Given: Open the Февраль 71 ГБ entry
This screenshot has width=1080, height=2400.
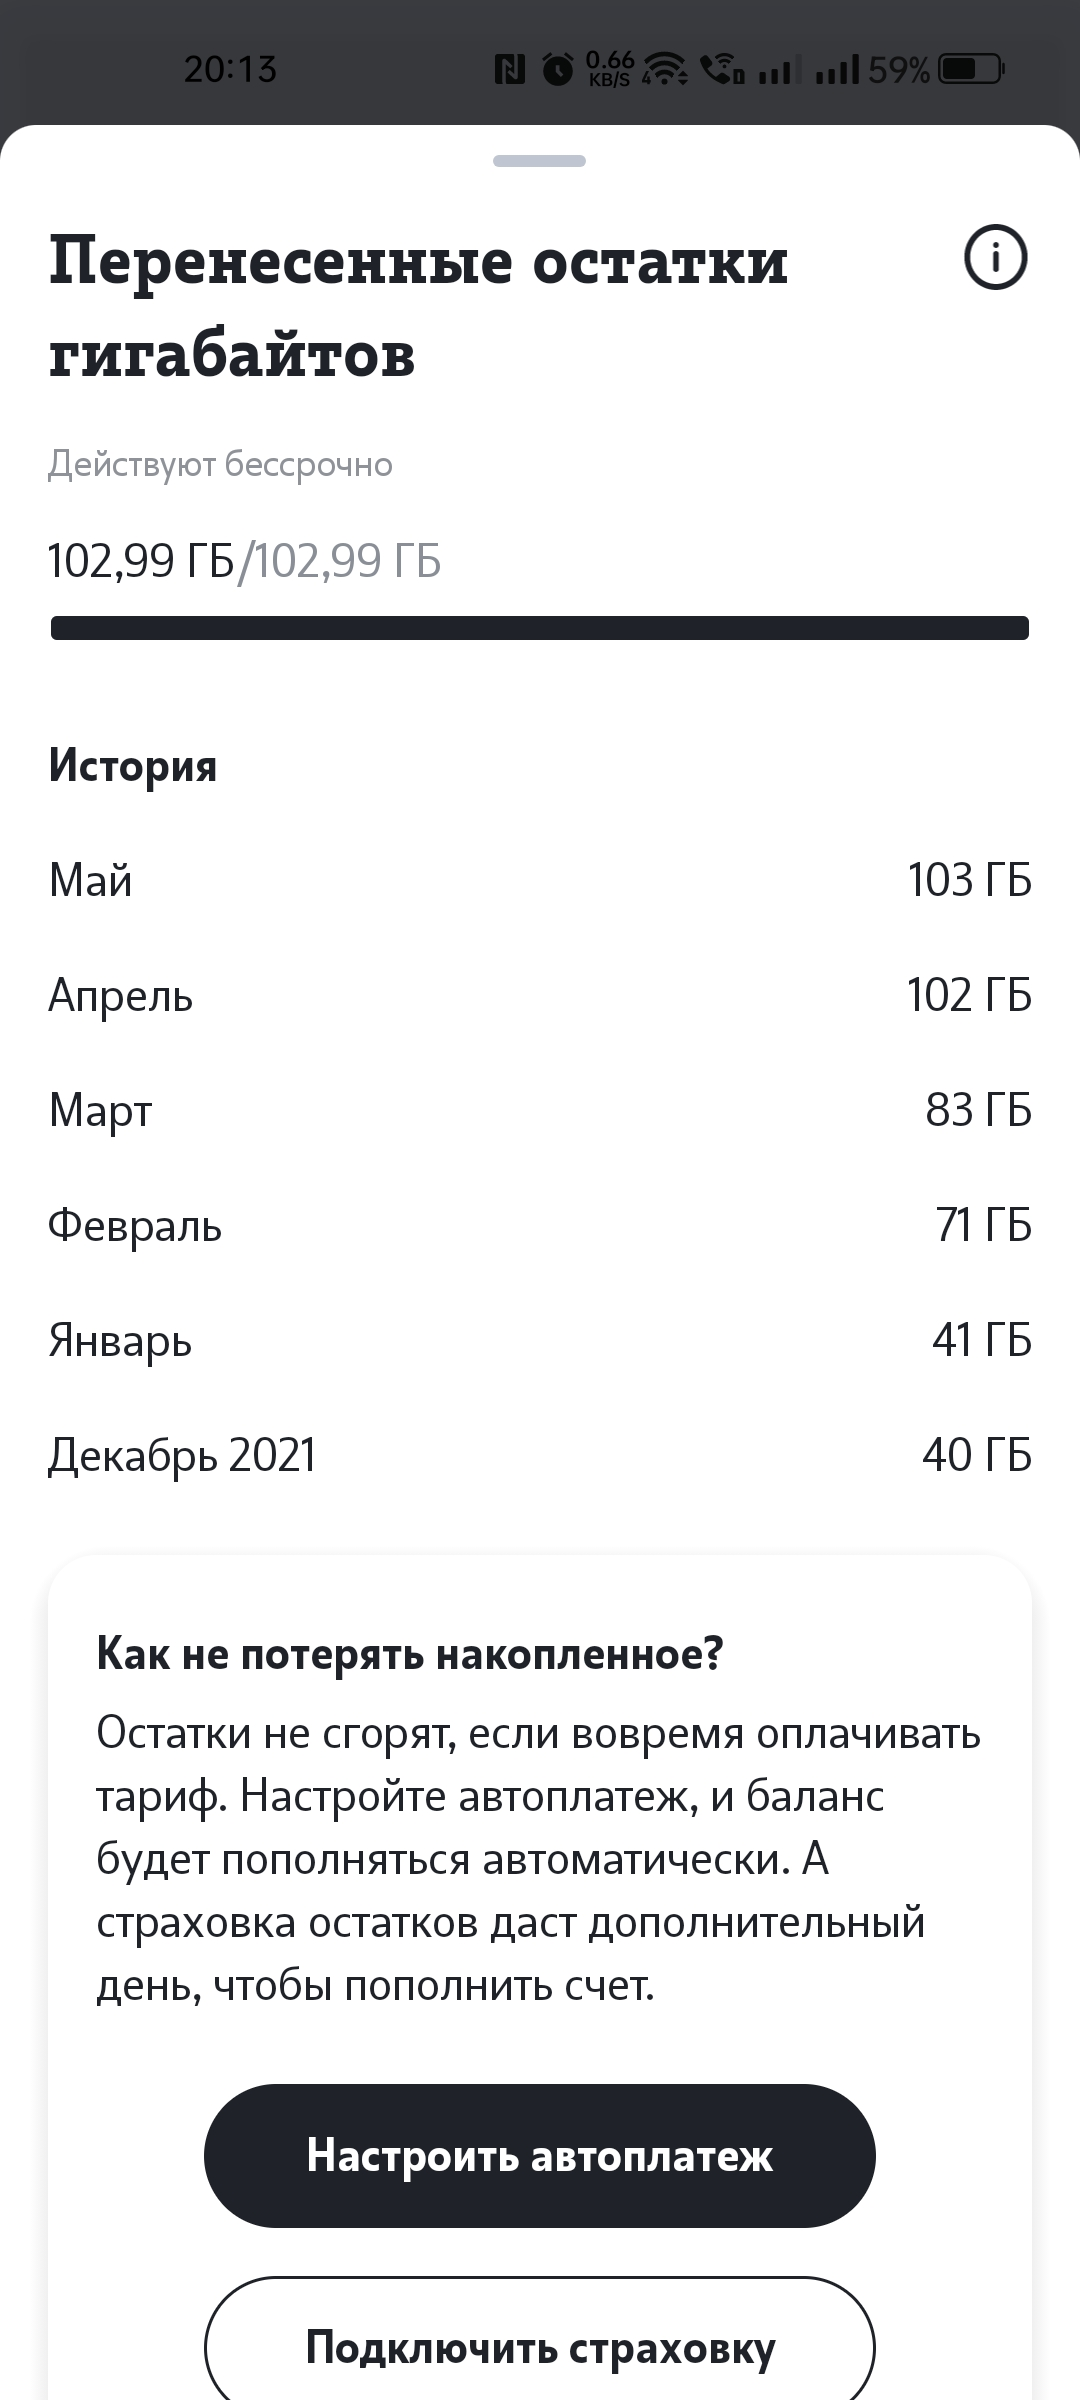Looking at the screenshot, I should (x=540, y=1225).
